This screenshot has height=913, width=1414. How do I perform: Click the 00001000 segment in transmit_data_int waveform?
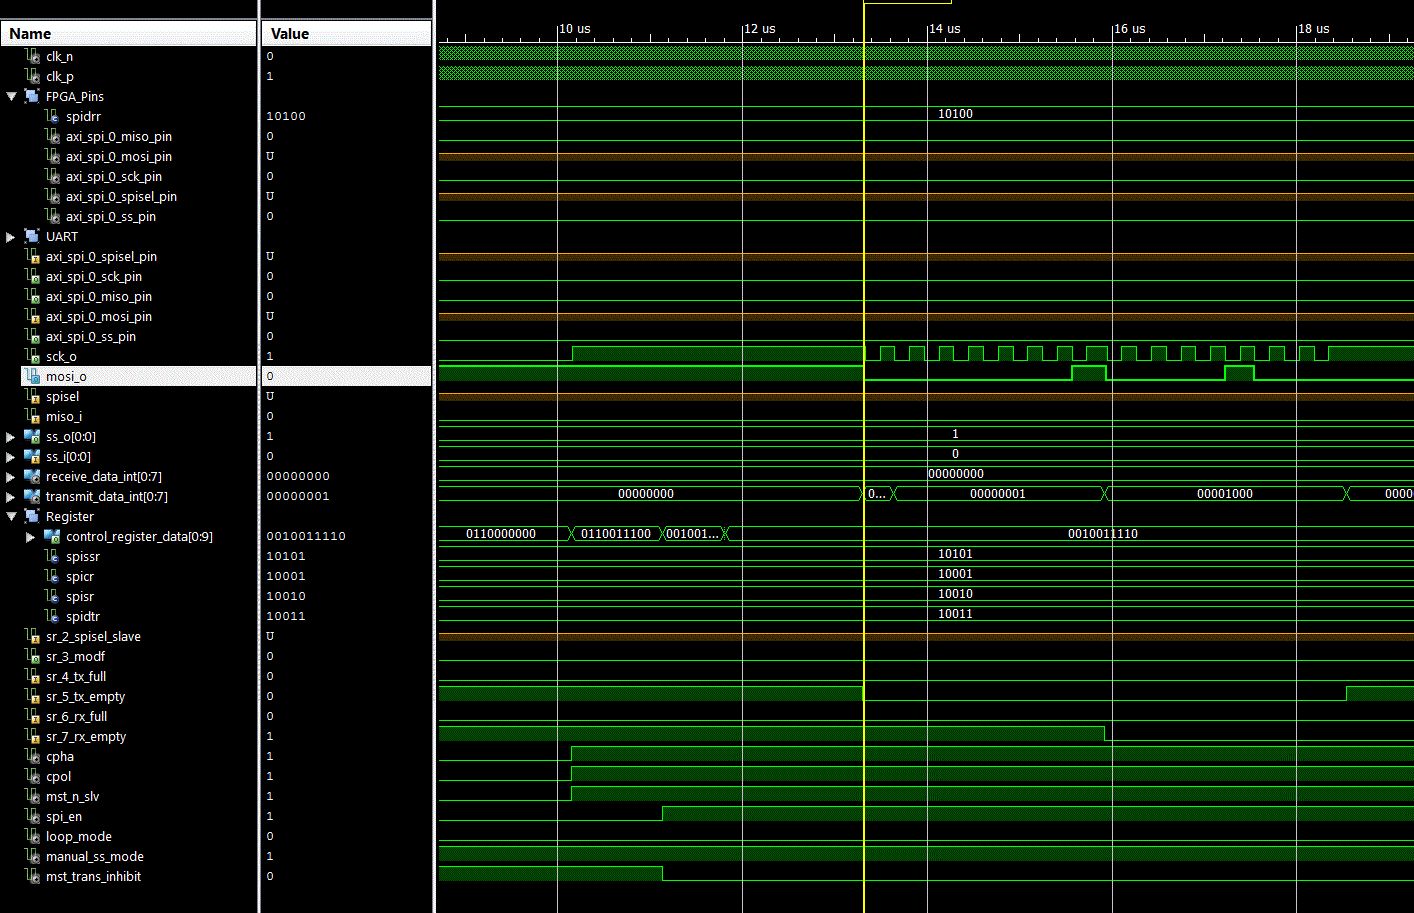point(1224,494)
